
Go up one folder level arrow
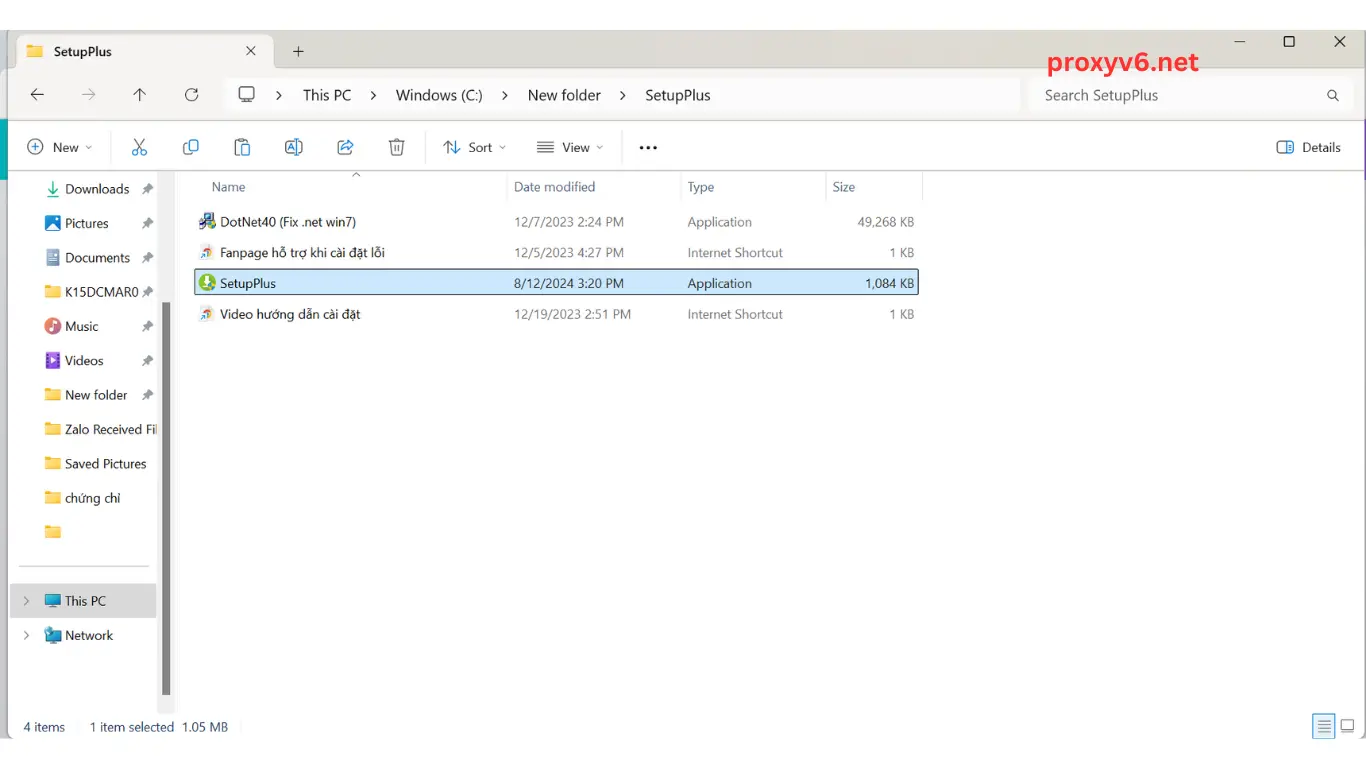140,95
